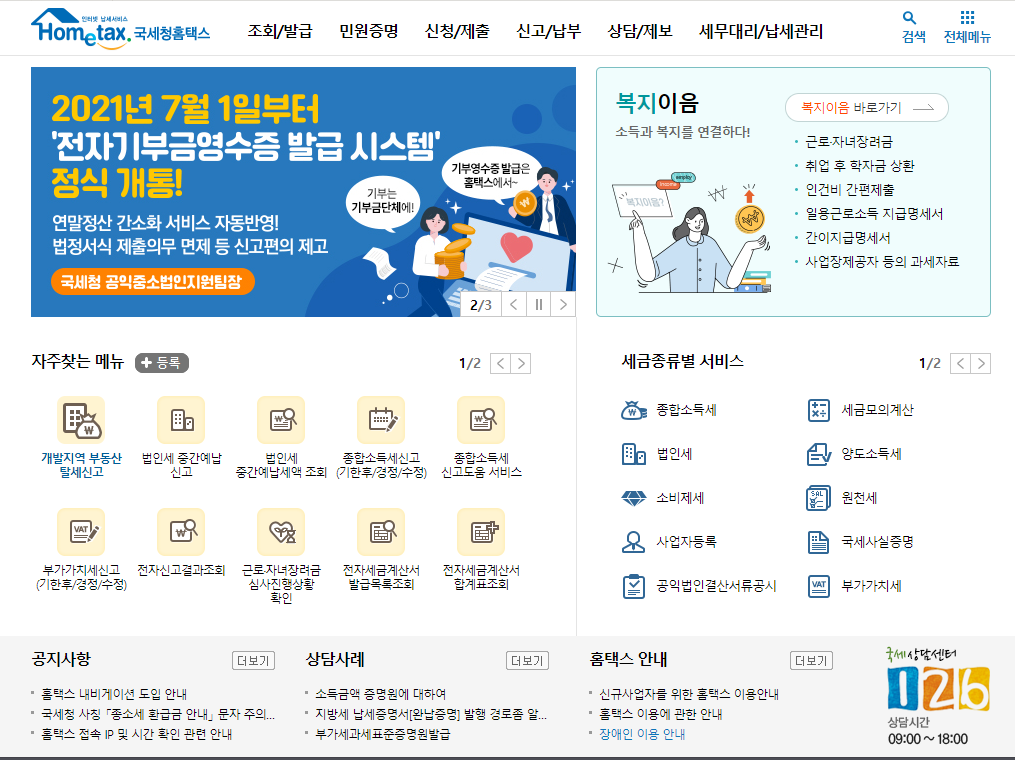Go to next 세금종류별 서비스 page
Viewport: 1015px width, 760px height.
pyautogui.click(x=981, y=364)
